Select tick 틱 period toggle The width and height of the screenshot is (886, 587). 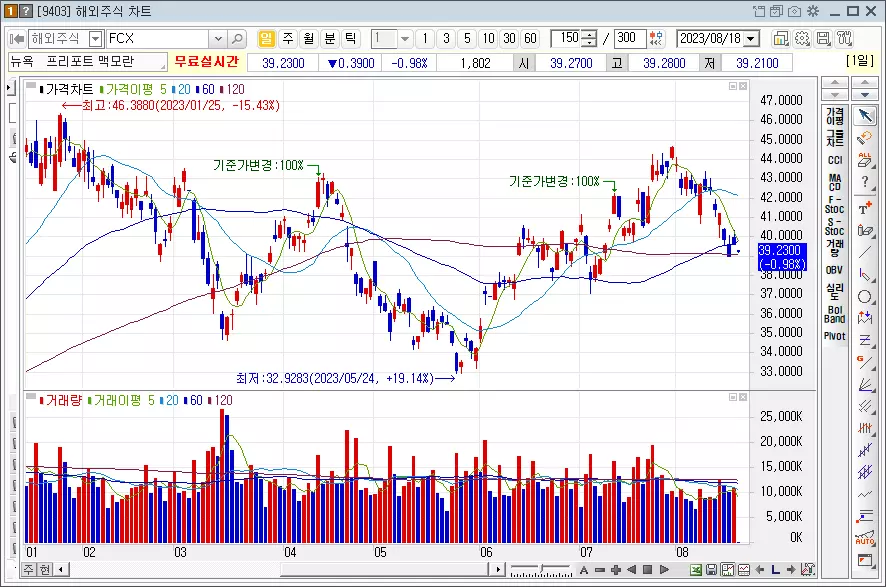coord(351,38)
